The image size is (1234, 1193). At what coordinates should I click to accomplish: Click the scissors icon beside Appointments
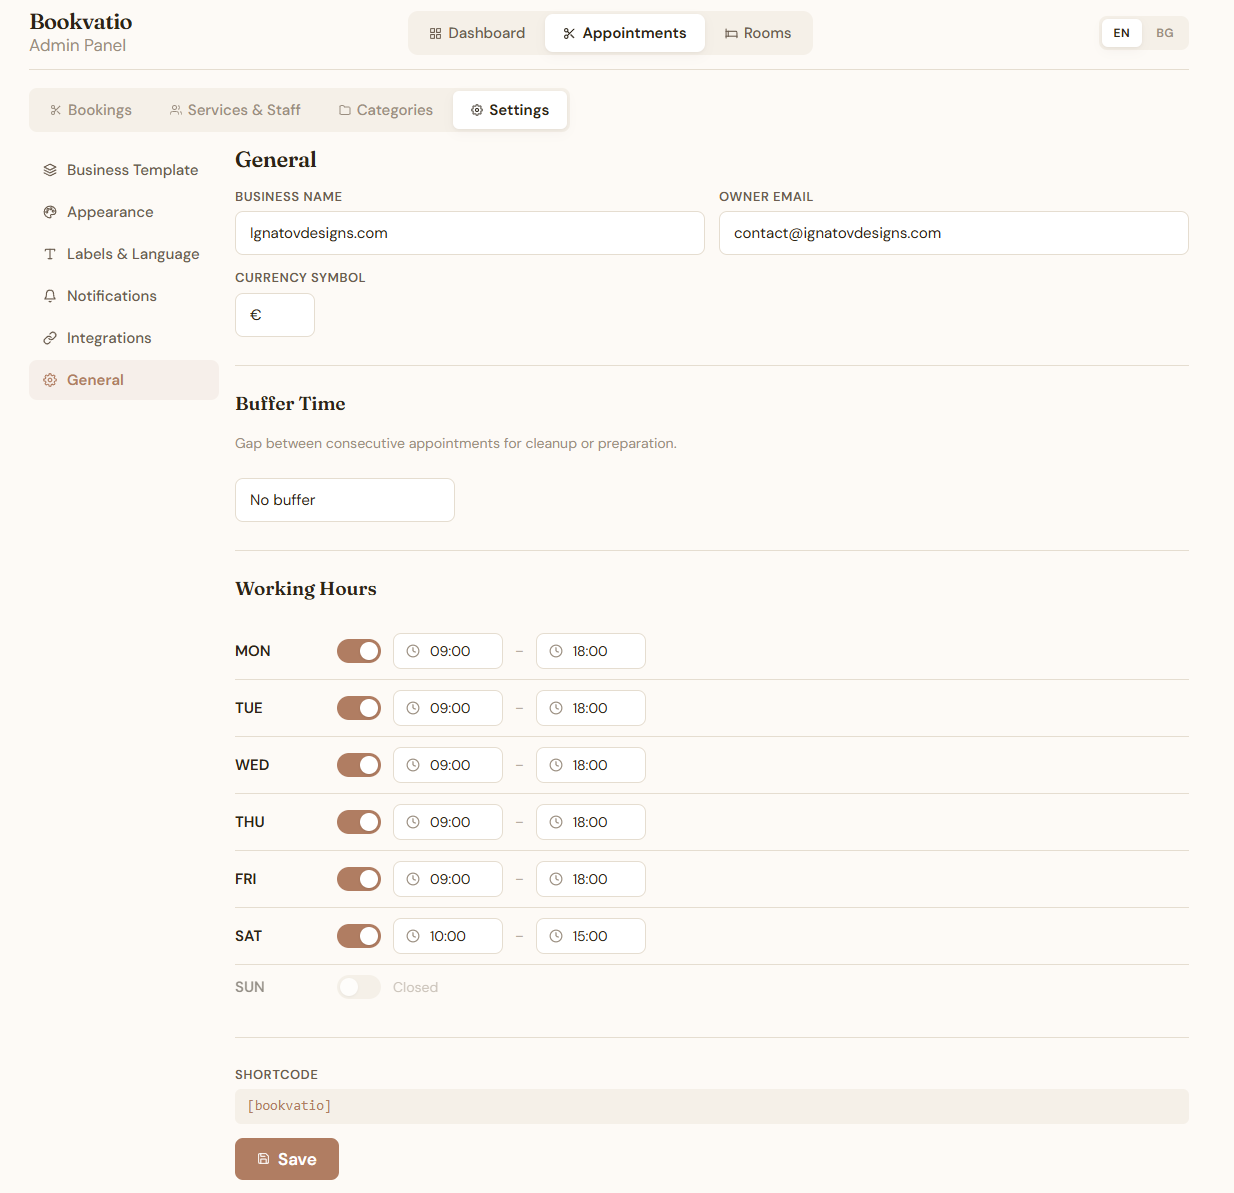569,33
